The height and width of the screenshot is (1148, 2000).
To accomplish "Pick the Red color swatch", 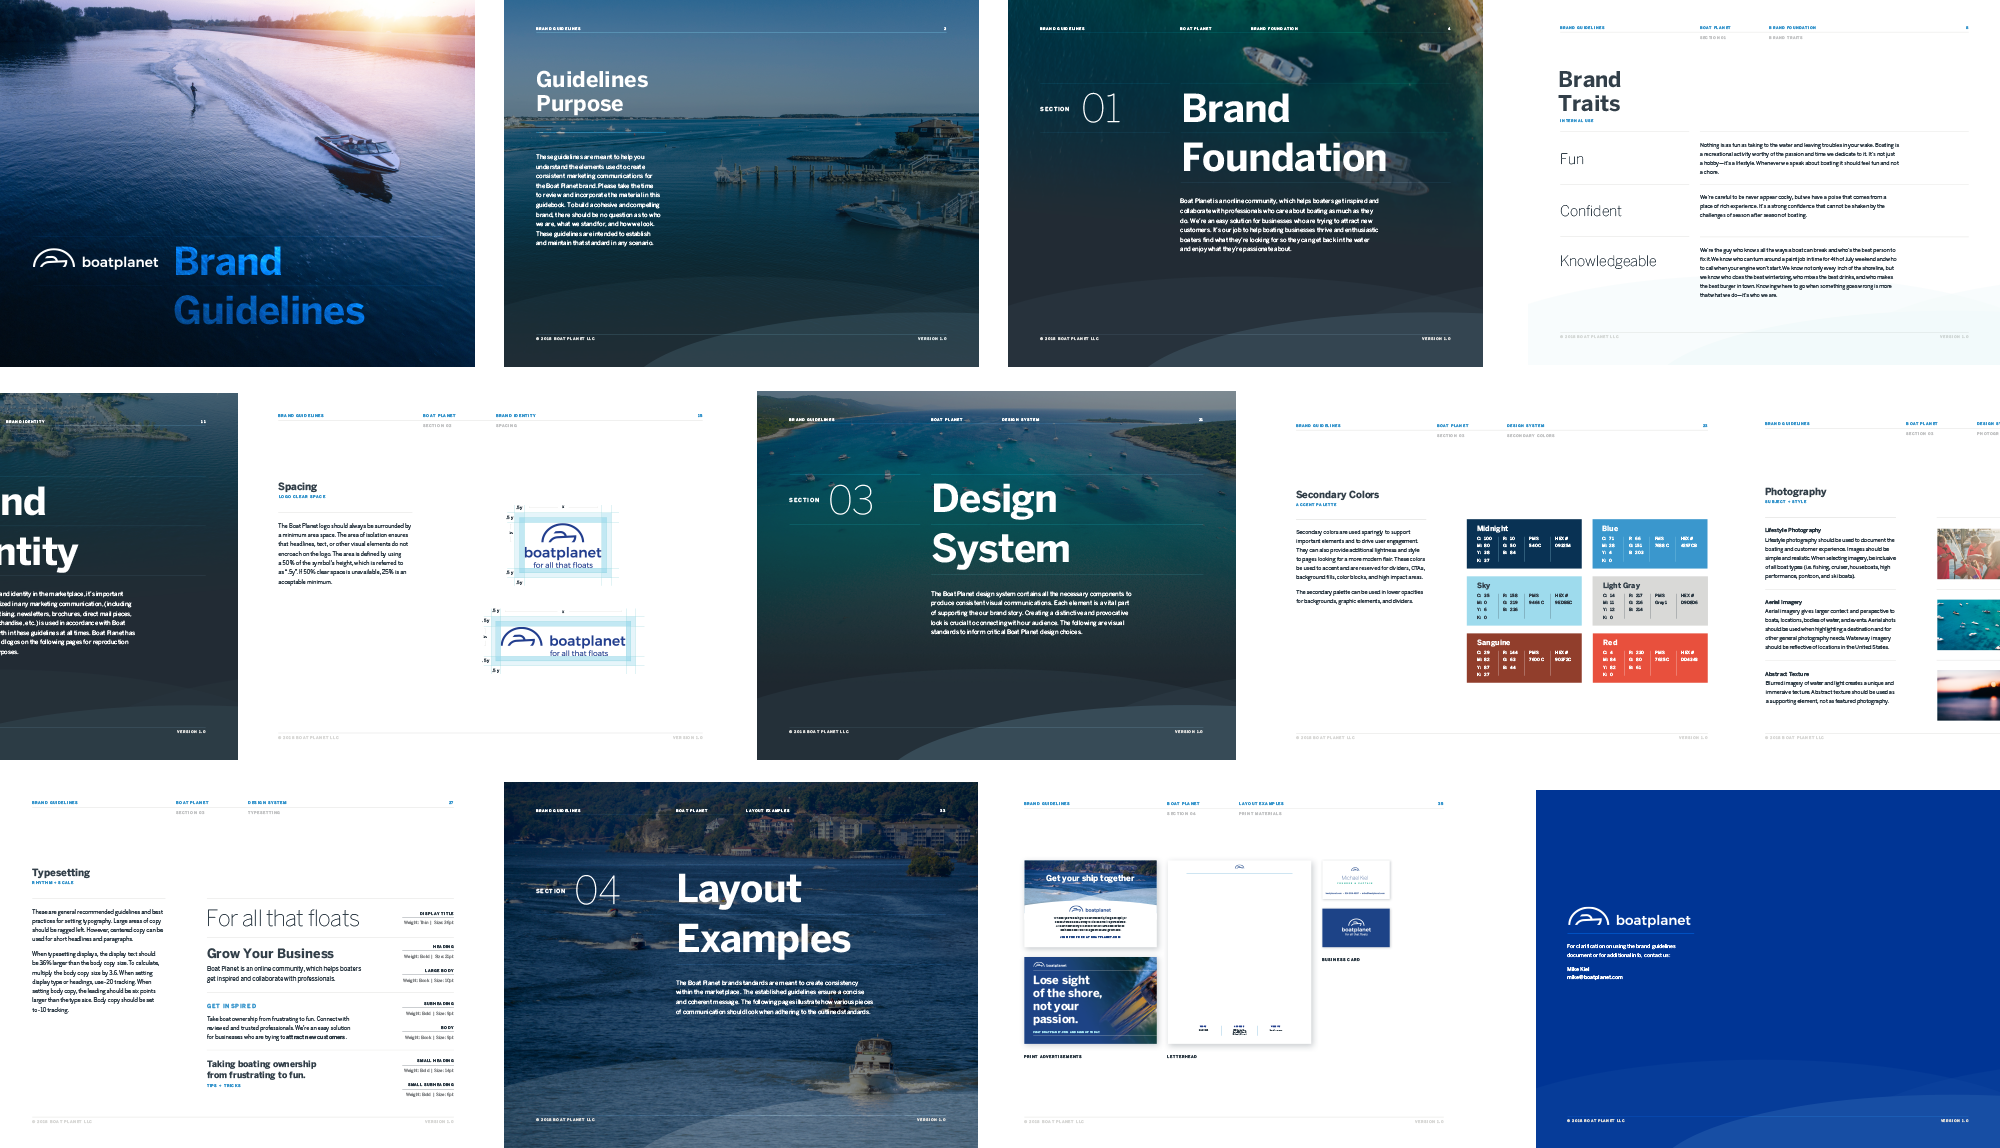I will tap(1649, 658).
